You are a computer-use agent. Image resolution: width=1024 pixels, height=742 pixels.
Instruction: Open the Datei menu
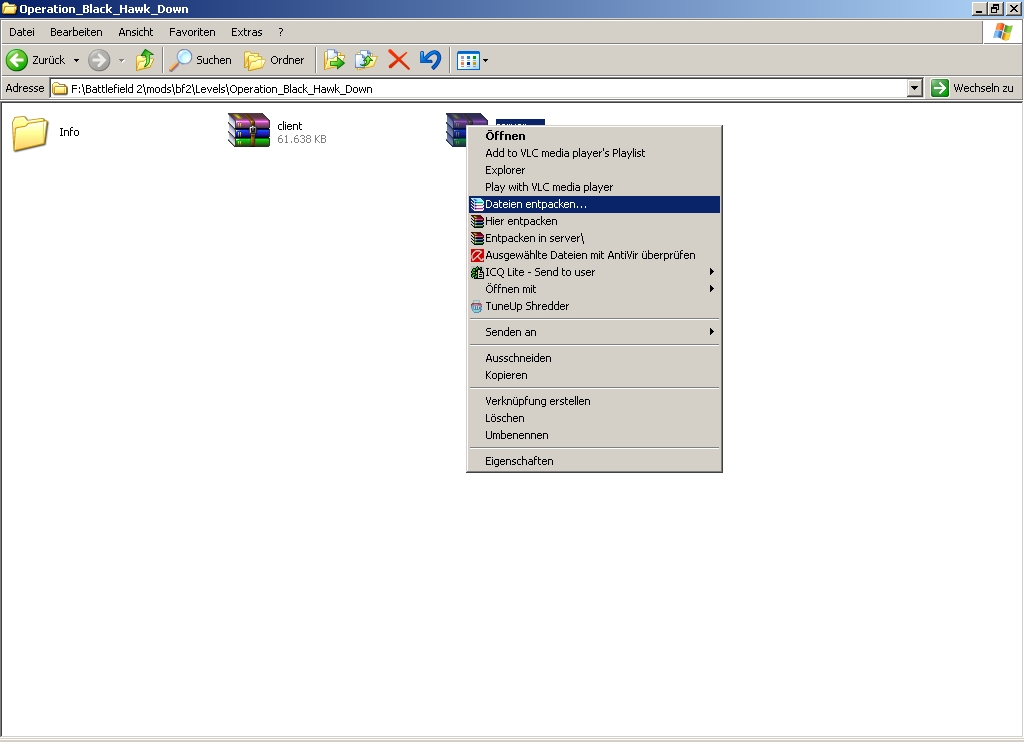(x=22, y=32)
